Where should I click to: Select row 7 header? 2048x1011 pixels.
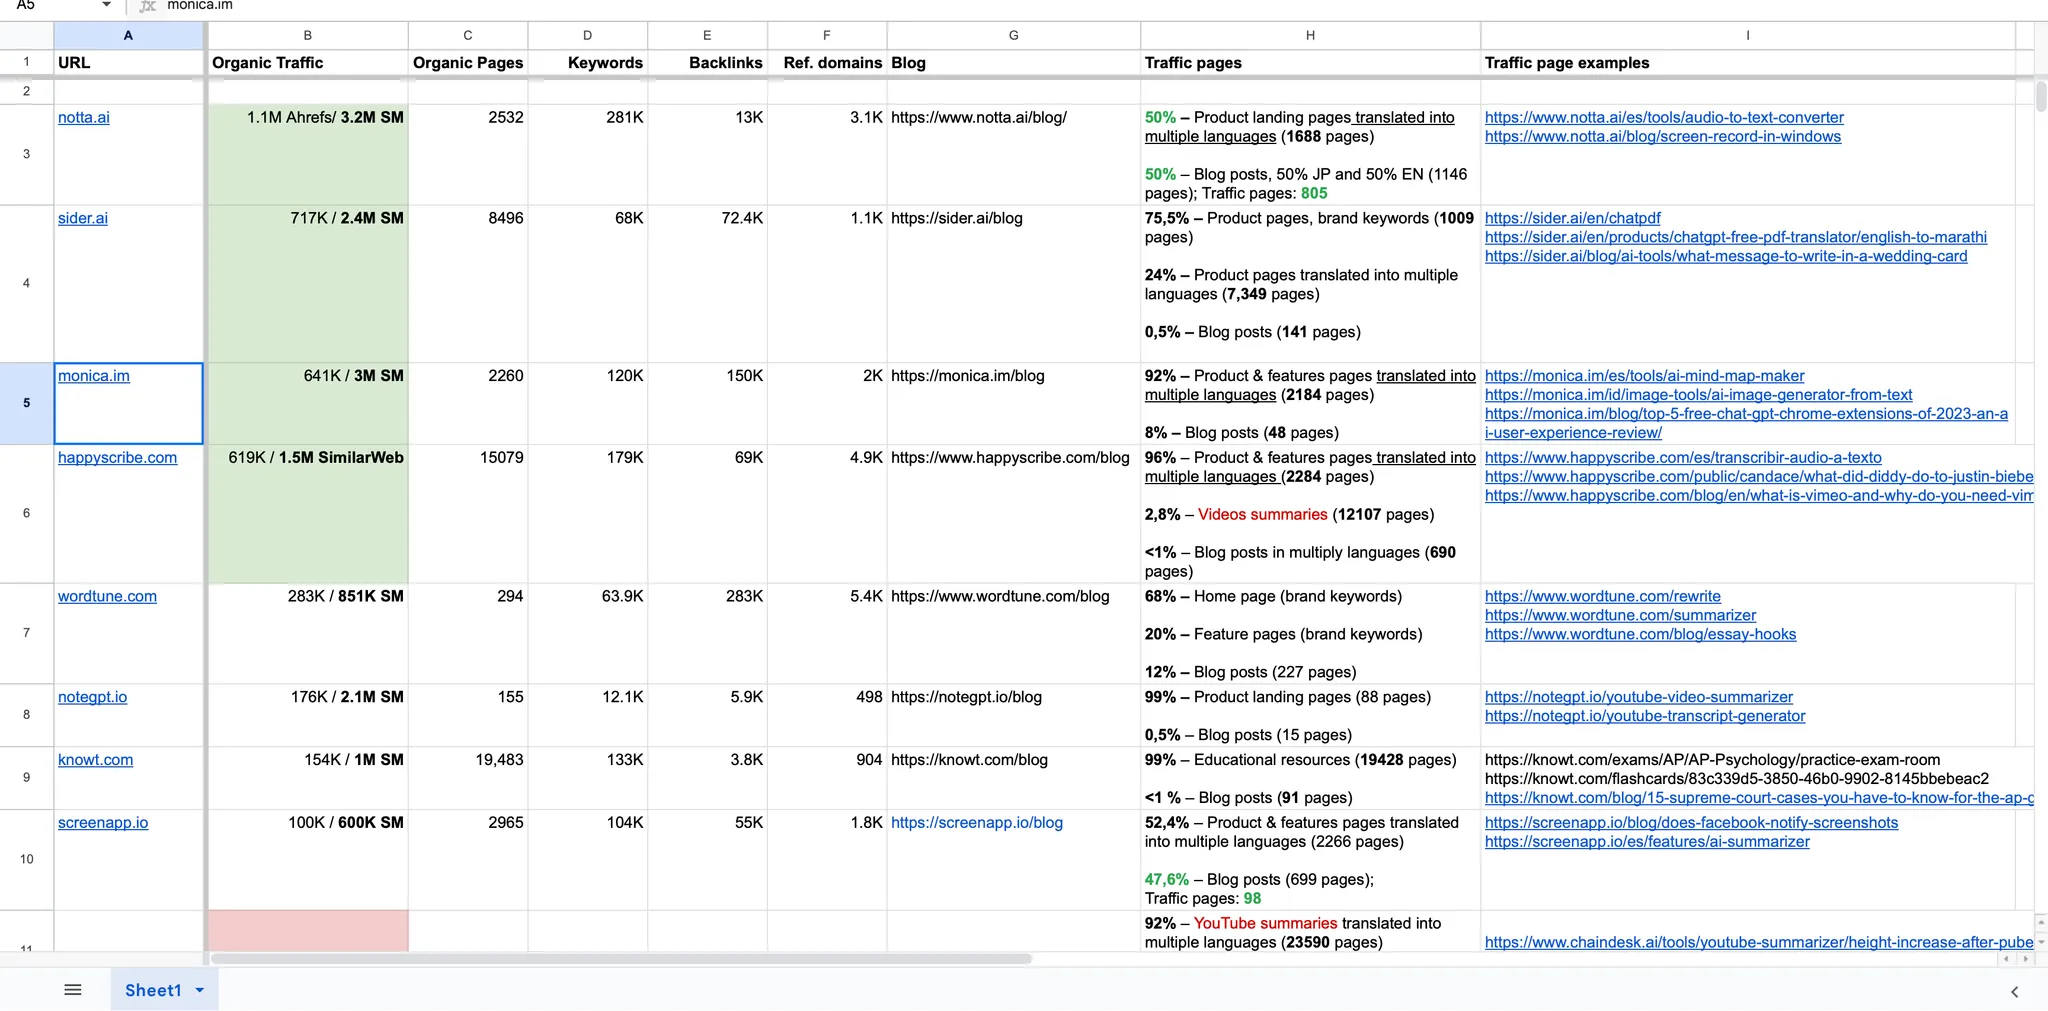(27, 633)
